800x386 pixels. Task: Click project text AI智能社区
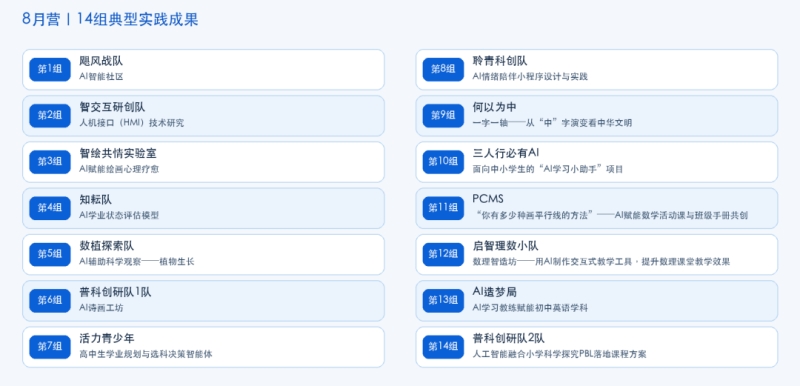point(102,77)
